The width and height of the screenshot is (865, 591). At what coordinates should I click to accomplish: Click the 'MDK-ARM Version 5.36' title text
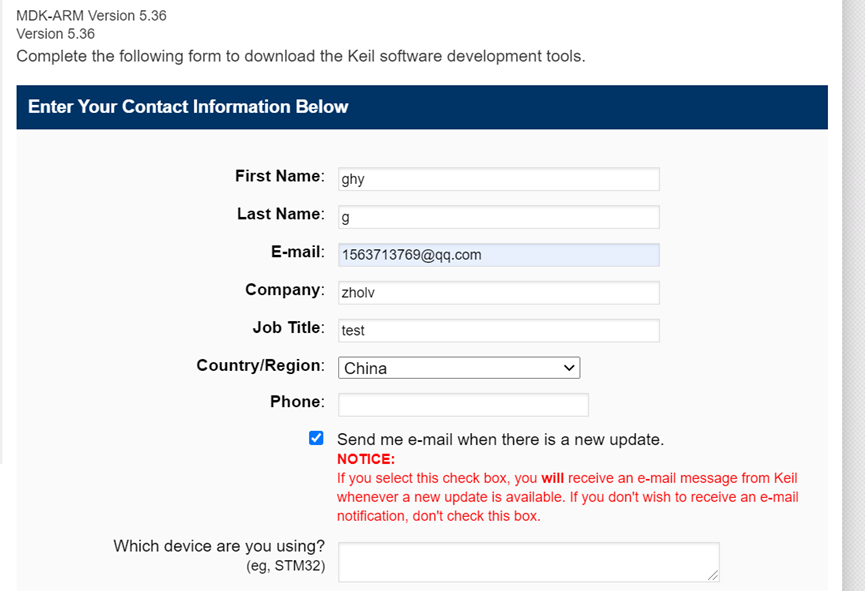click(91, 15)
